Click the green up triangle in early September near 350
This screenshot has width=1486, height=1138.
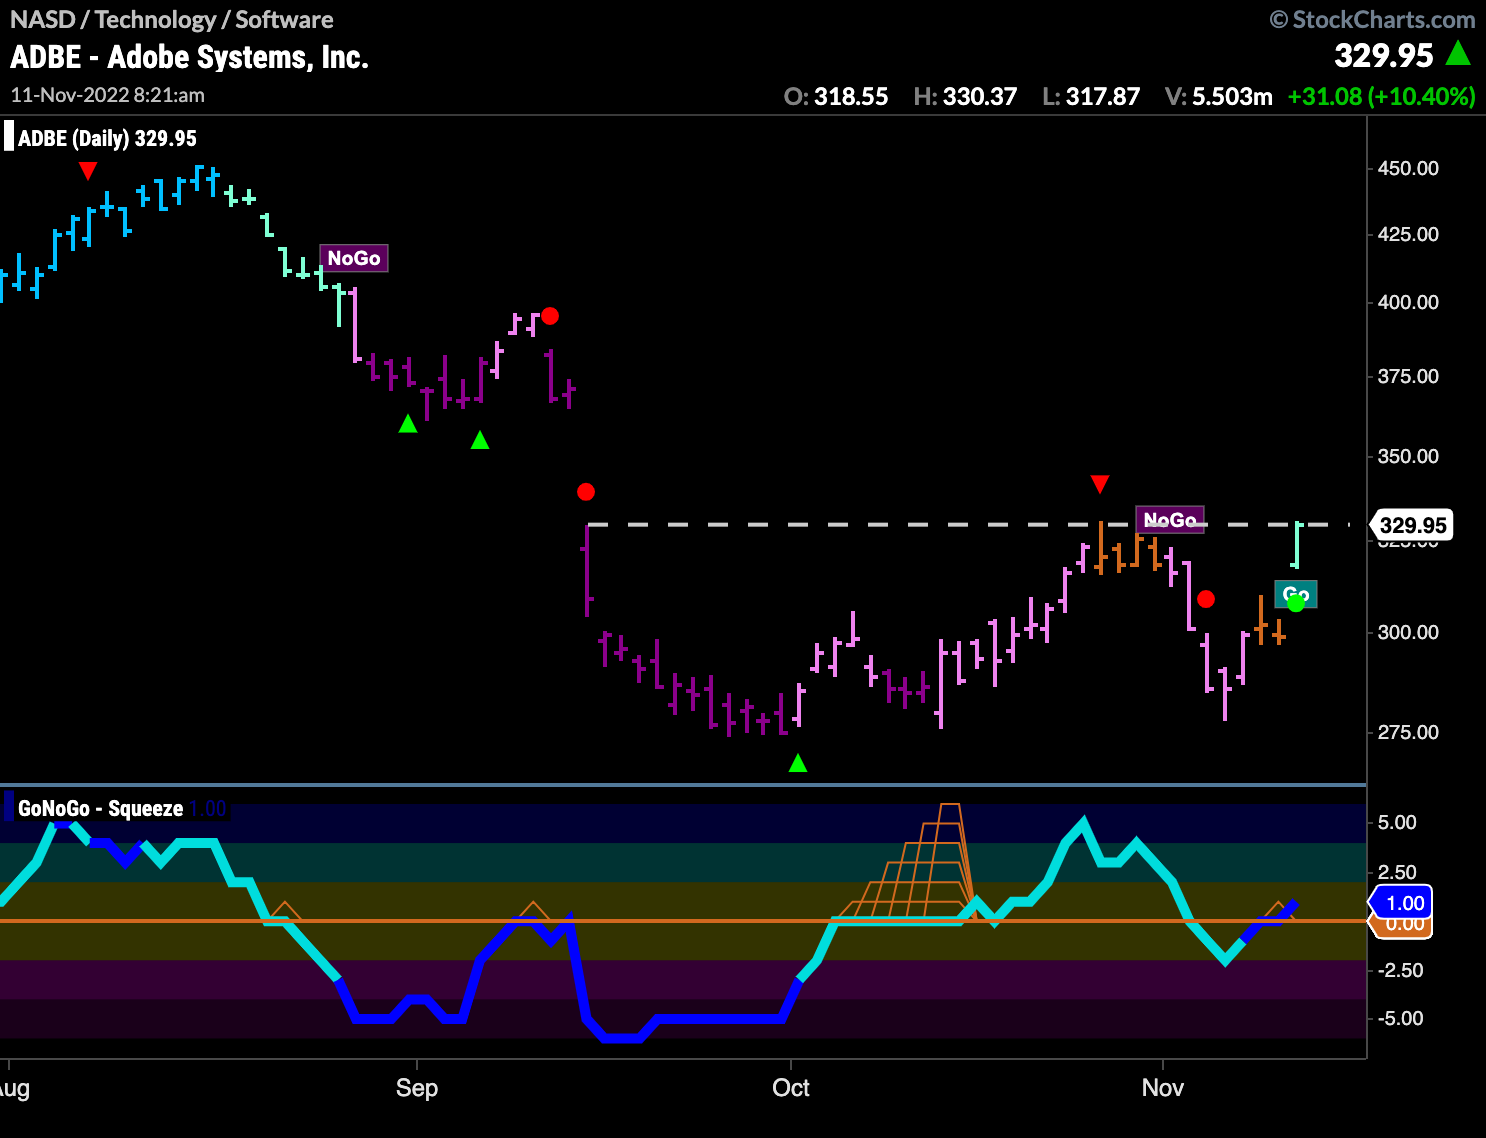tap(480, 440)
